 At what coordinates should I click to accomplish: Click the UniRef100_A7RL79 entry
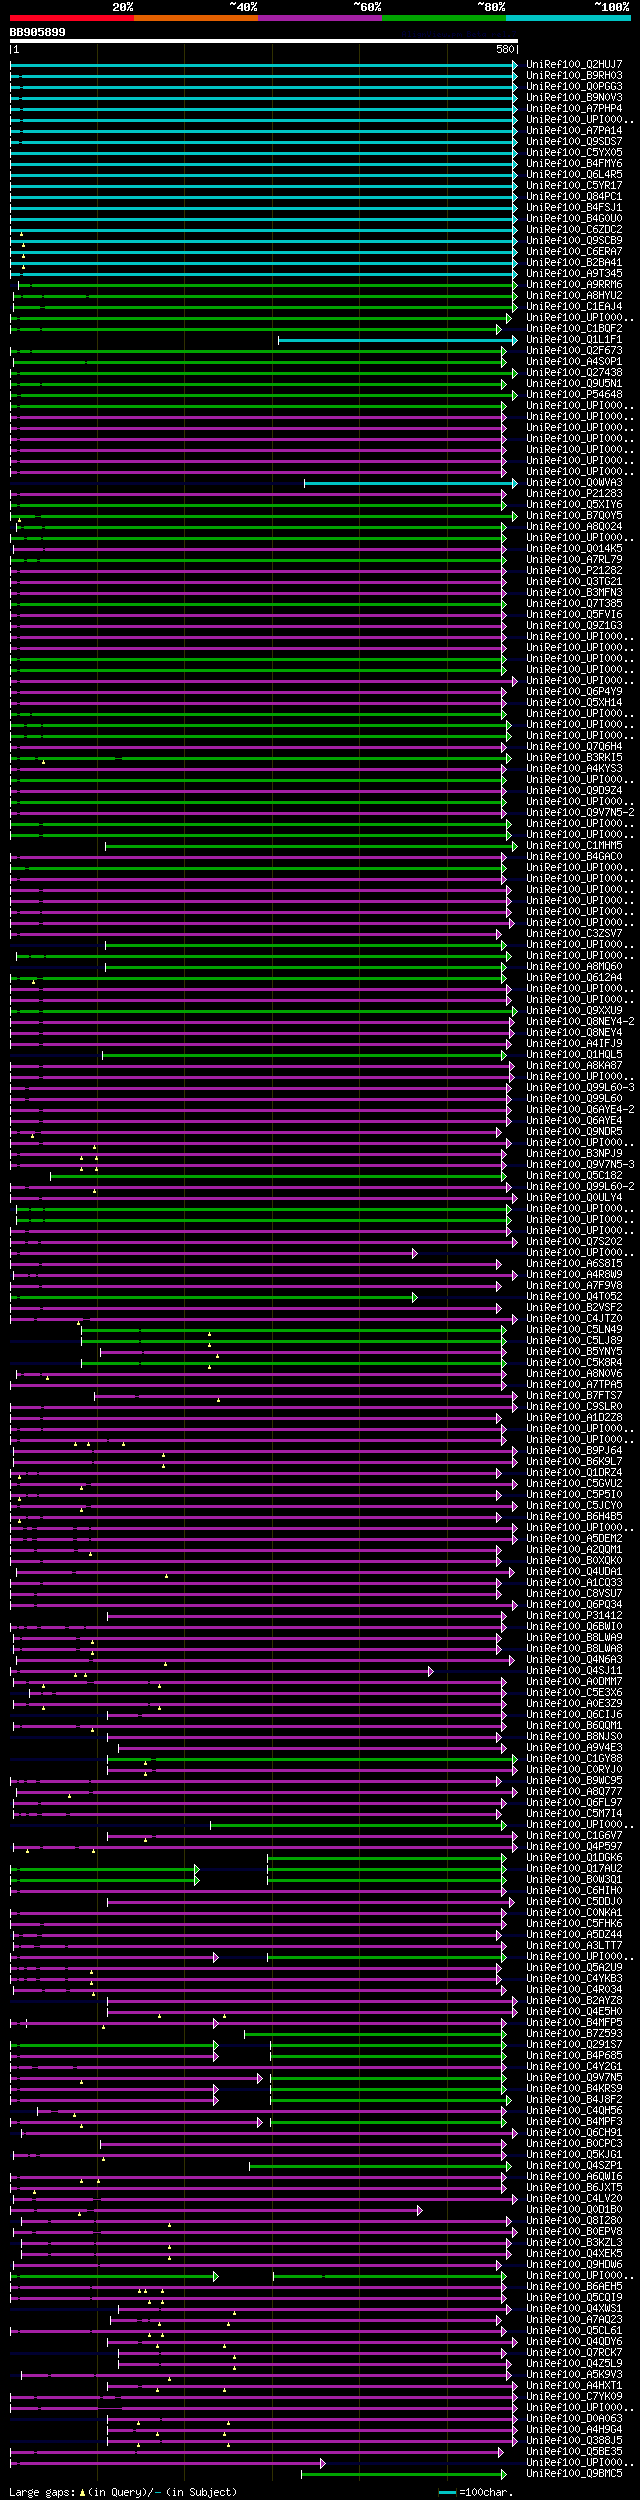point(574,560)
